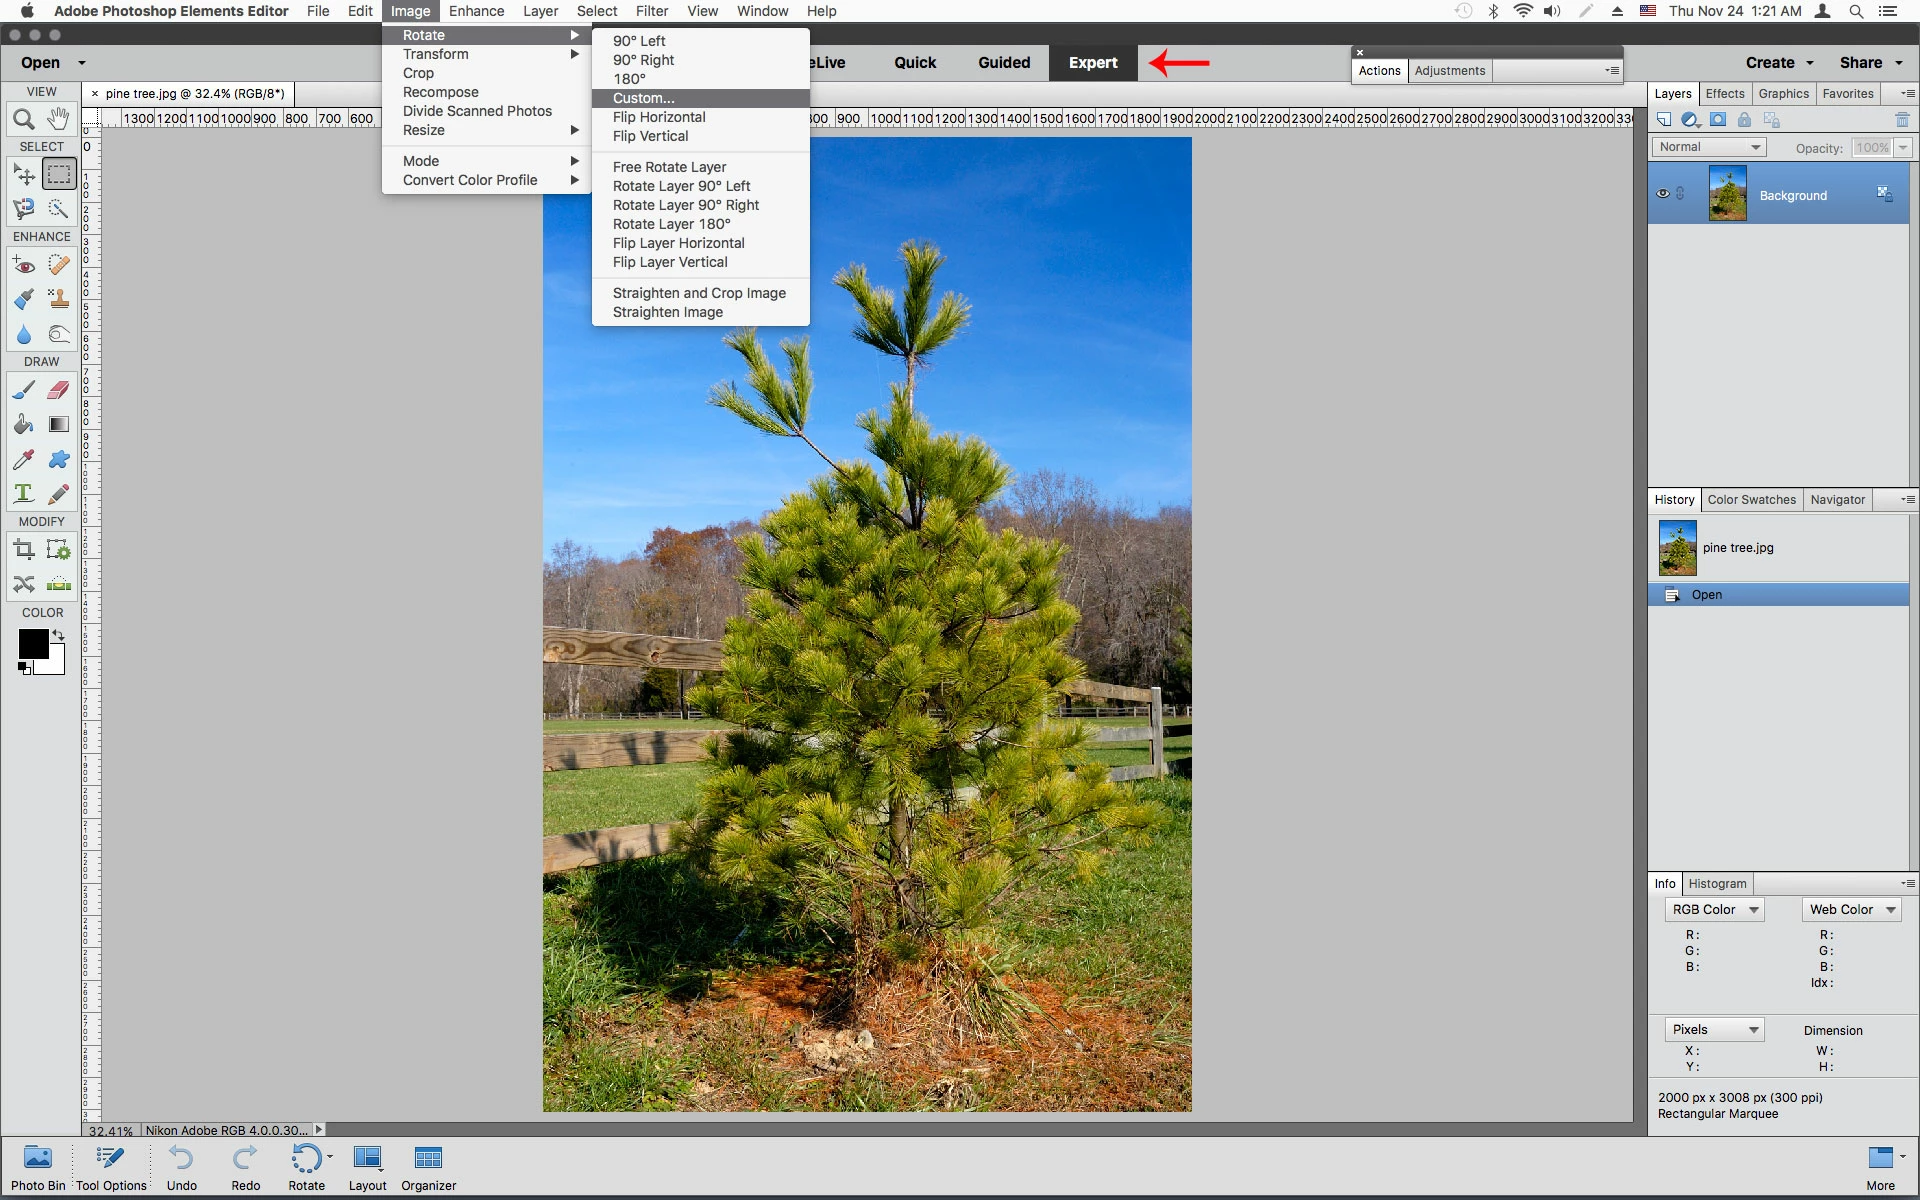Hide the Background layer visibility
This screenshot has height=1200, width=1920.
(1662, 194)
